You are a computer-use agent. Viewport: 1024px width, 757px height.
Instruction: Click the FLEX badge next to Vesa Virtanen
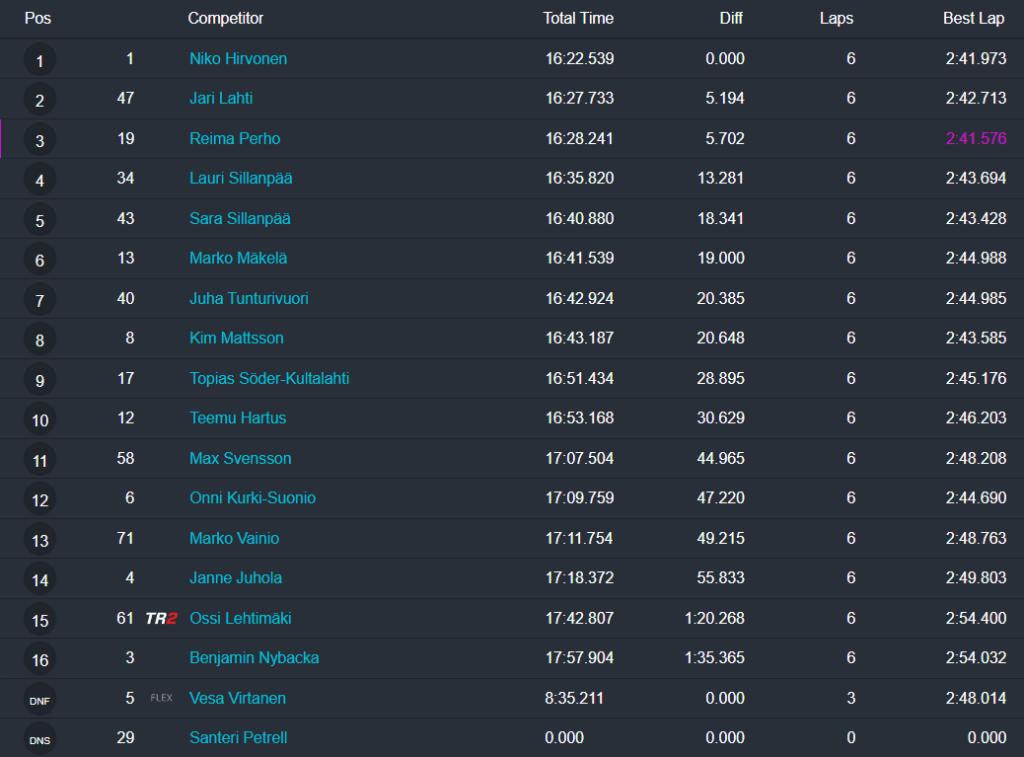click(161, 698)
